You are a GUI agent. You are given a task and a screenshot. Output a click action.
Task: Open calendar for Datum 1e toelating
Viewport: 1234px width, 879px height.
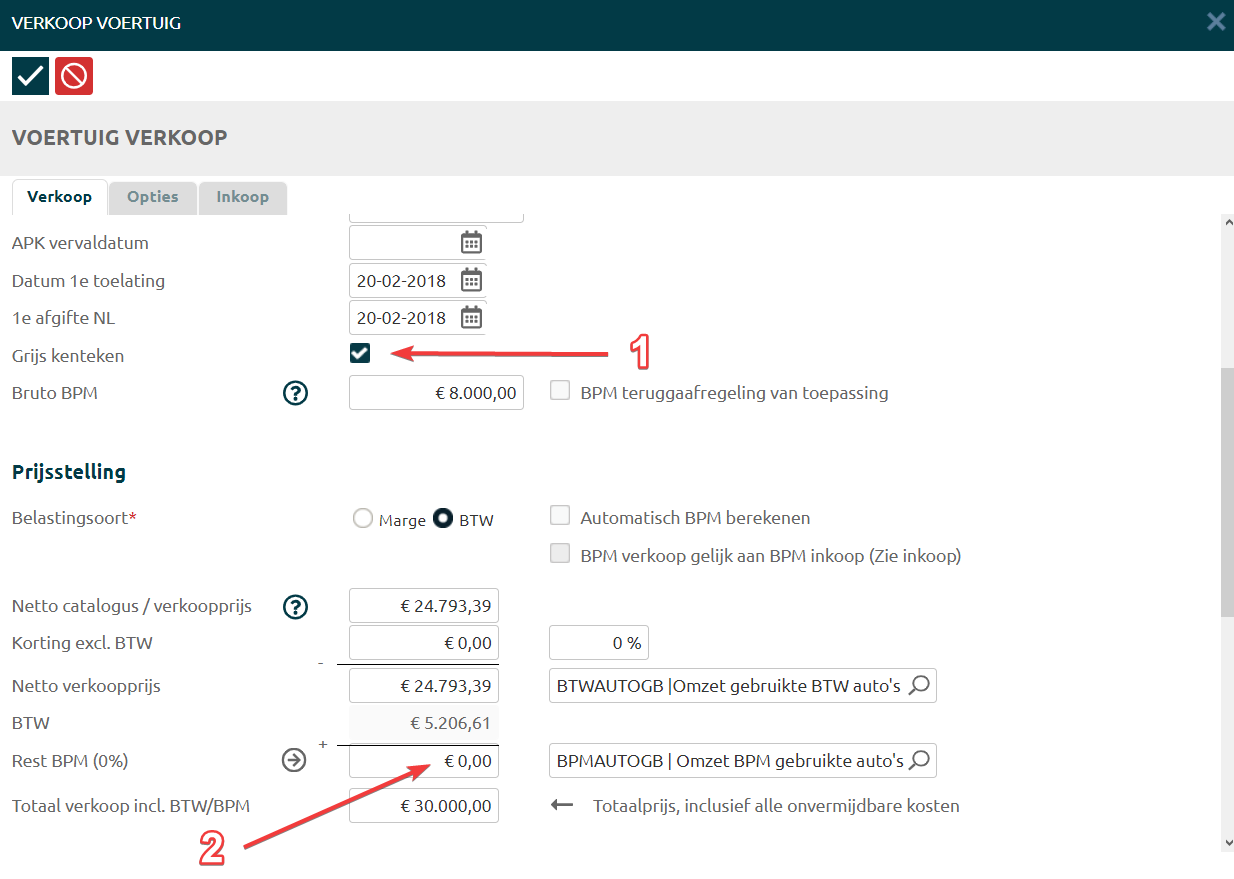pos(471,280)
